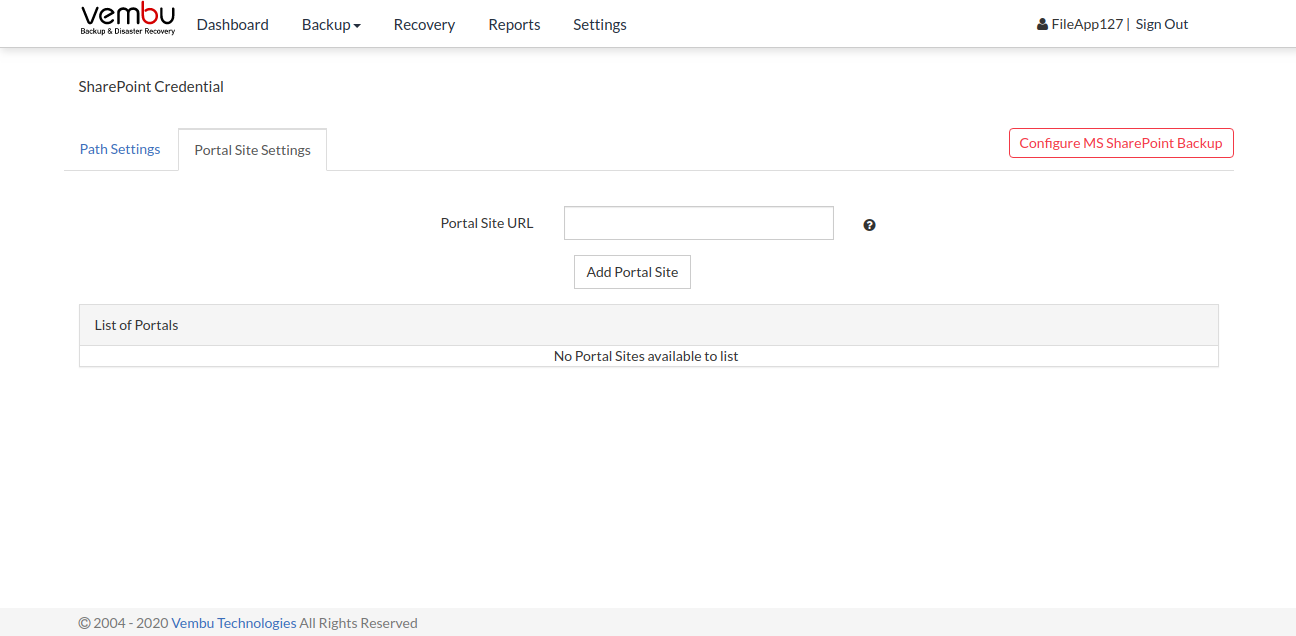The width and height of the screenshot is (1296, 636).
Task: Open the Dashboard page
Action: [232, 24]
